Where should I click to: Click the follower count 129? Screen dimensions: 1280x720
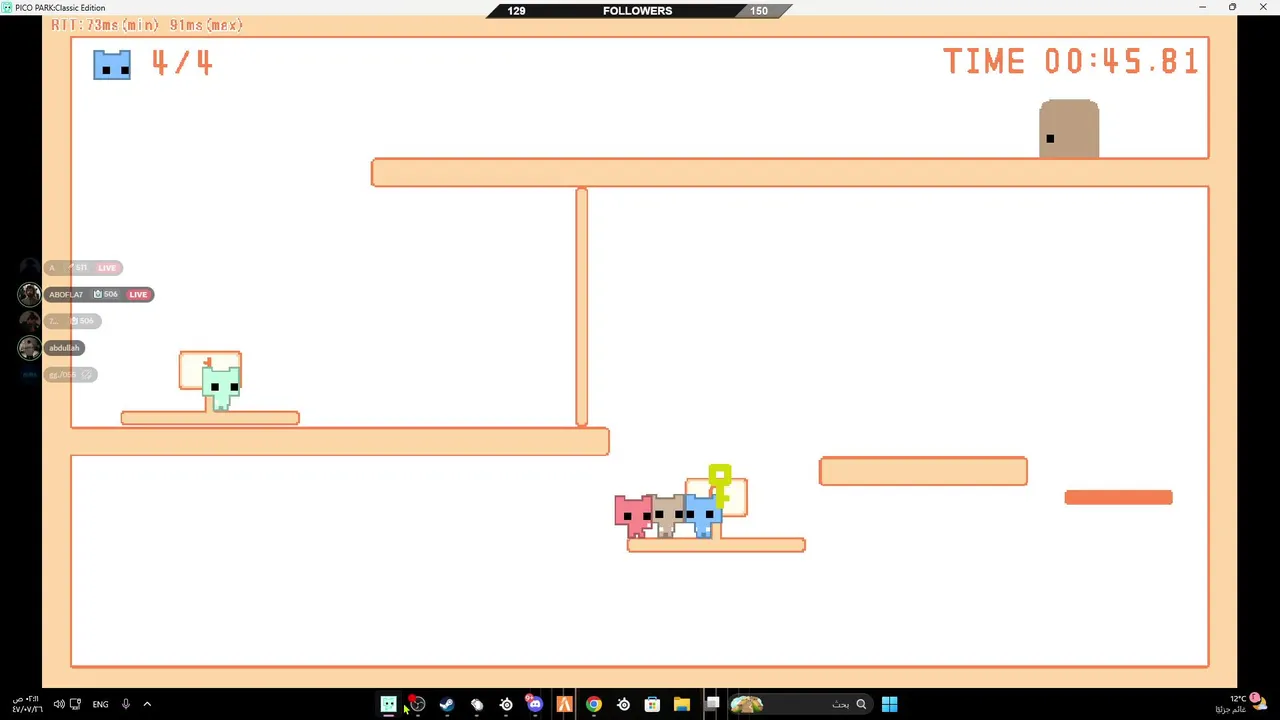tap(516, 10)
